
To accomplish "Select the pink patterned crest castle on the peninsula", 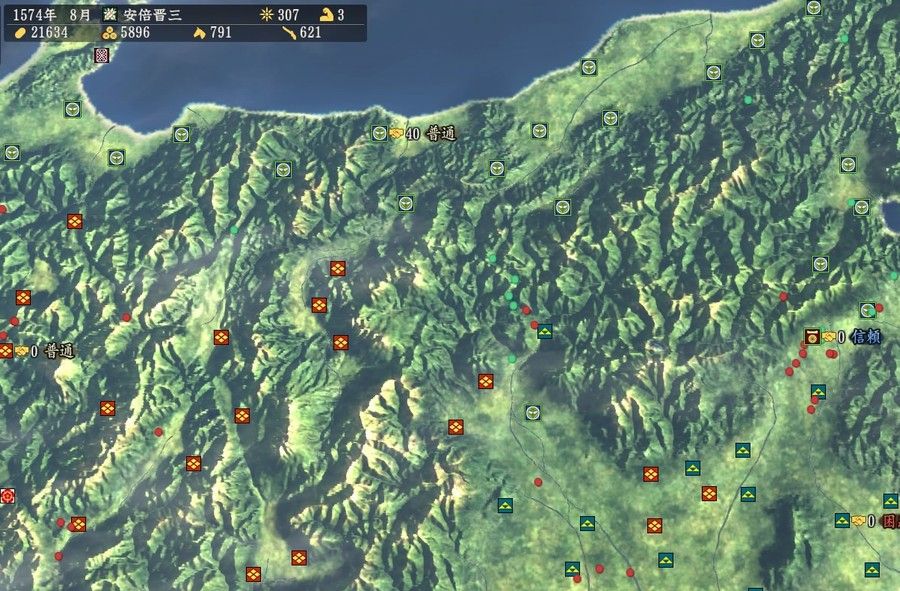I will pyautogui.click(x=101, y=56).
